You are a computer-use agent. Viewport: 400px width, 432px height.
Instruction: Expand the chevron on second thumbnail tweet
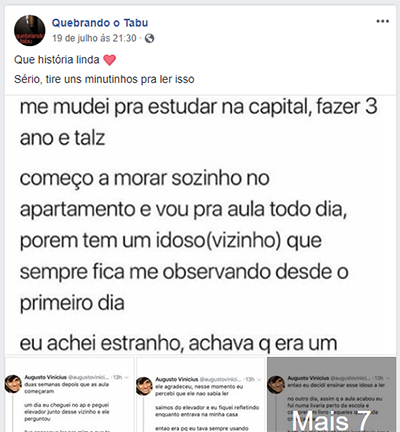(259, 380)
